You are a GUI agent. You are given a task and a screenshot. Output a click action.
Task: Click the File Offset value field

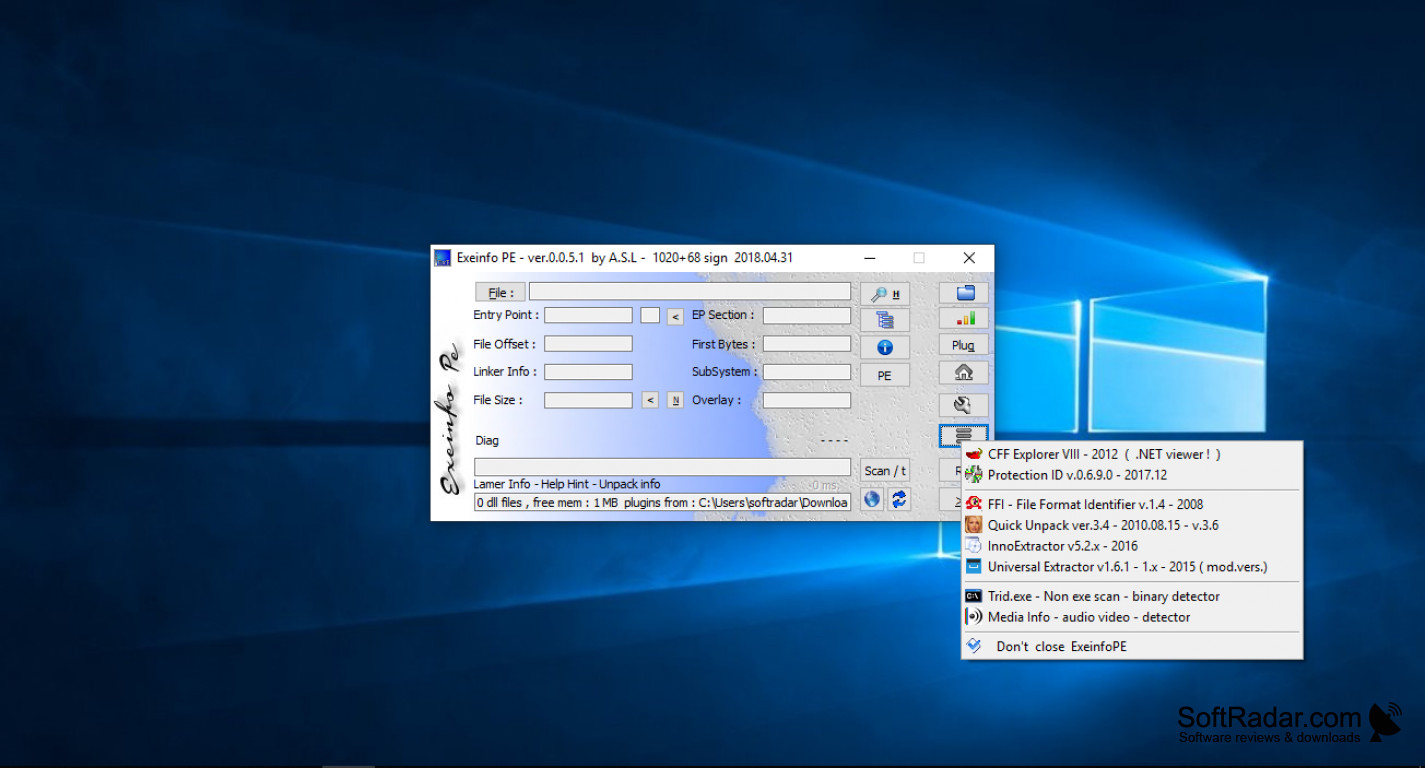588,344
